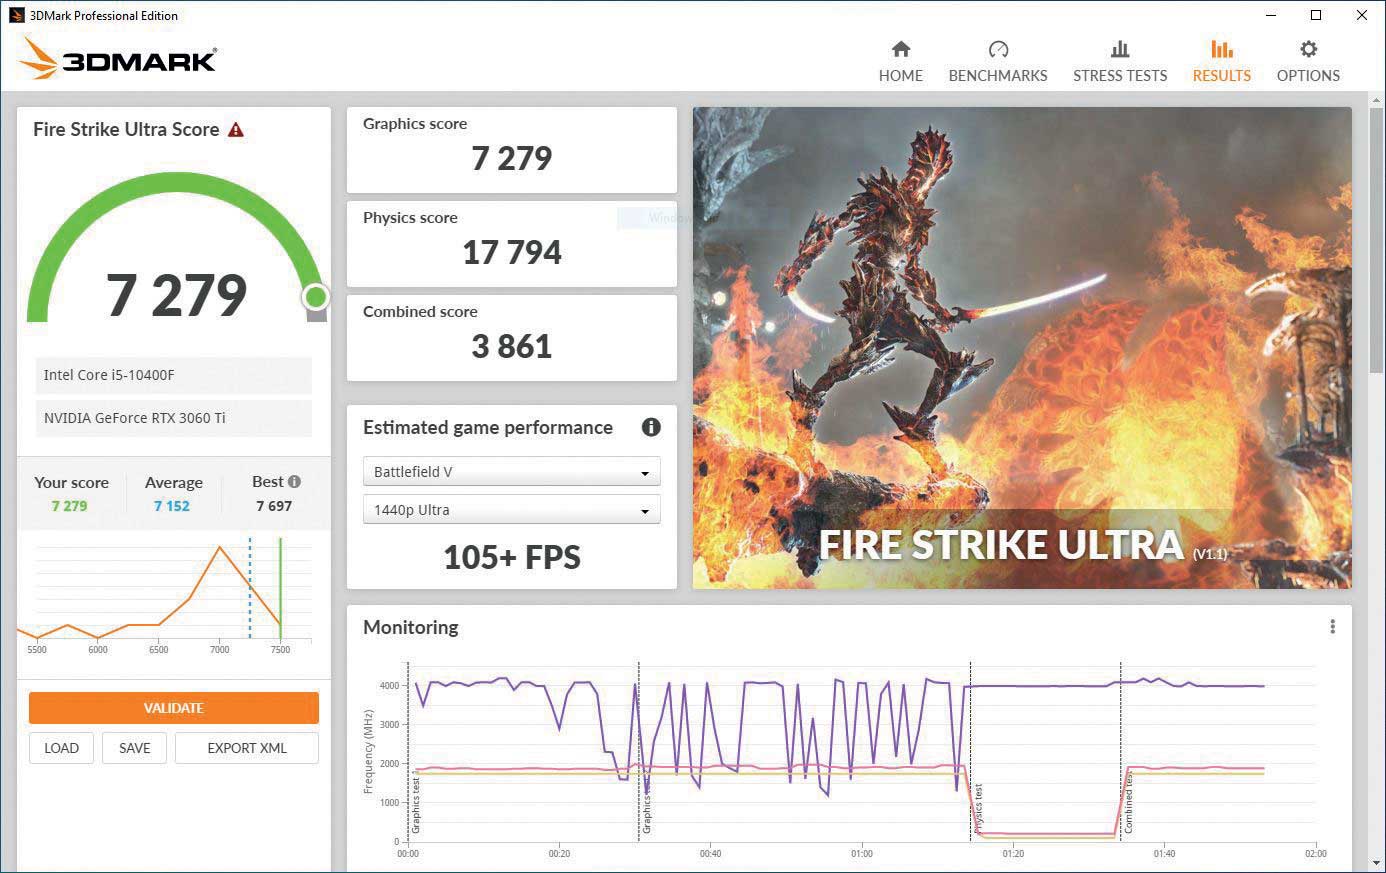The image size is (1386, 873).
Task: Click the Home house icon
Action: (x=900, y=49)
